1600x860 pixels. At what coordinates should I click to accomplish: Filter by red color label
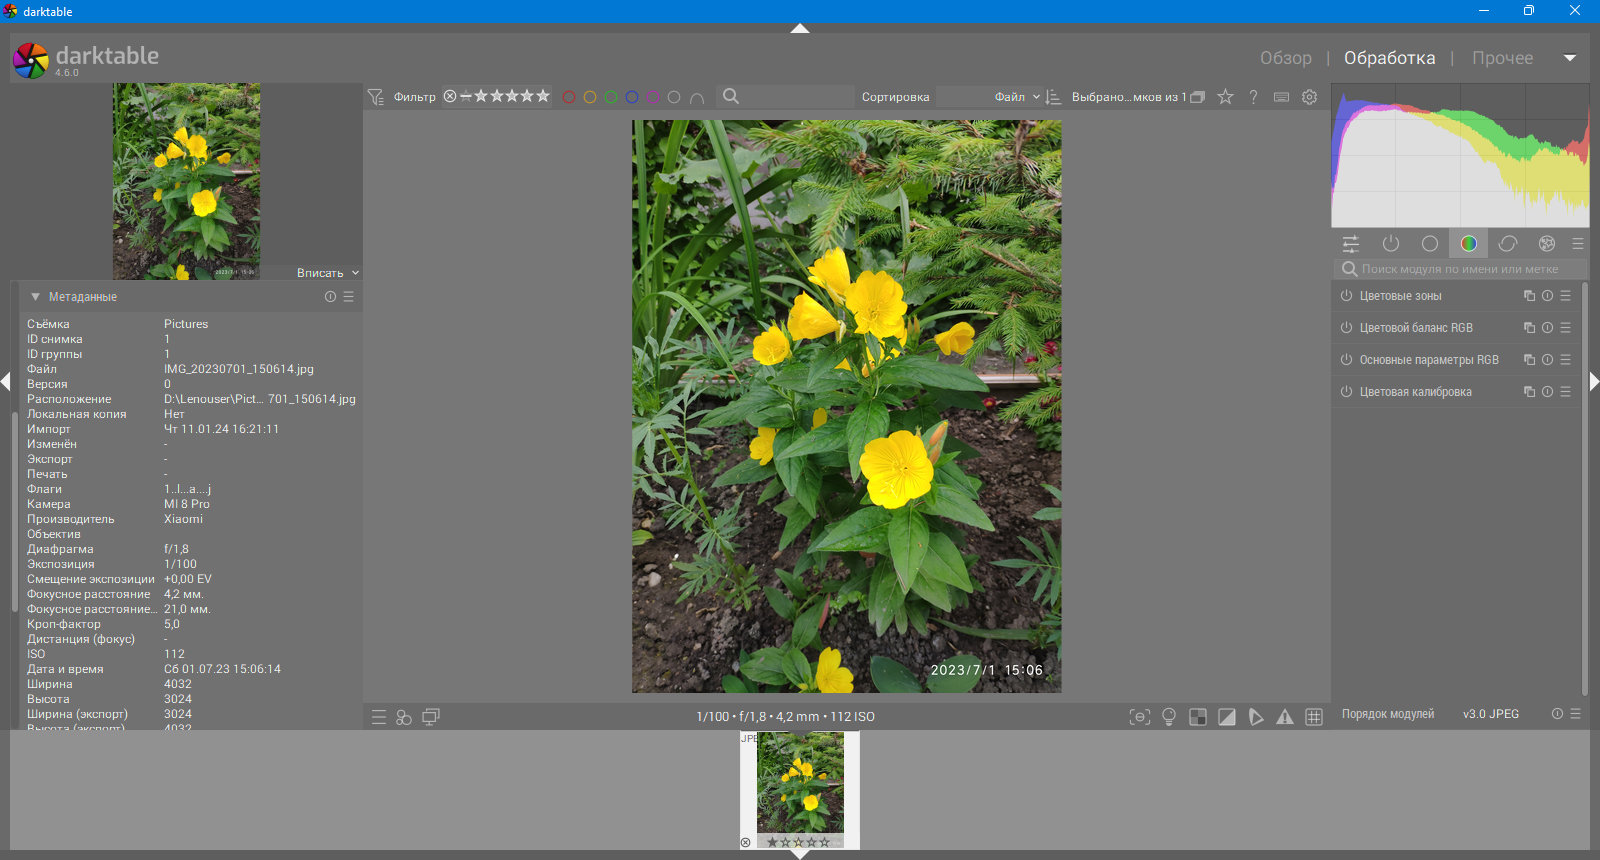pos(569,97)
